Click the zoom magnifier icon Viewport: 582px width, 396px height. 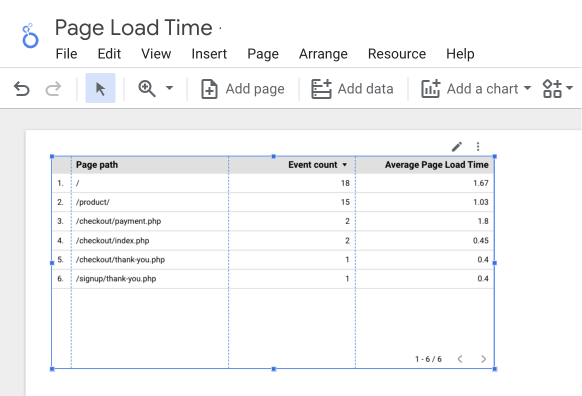147,89
